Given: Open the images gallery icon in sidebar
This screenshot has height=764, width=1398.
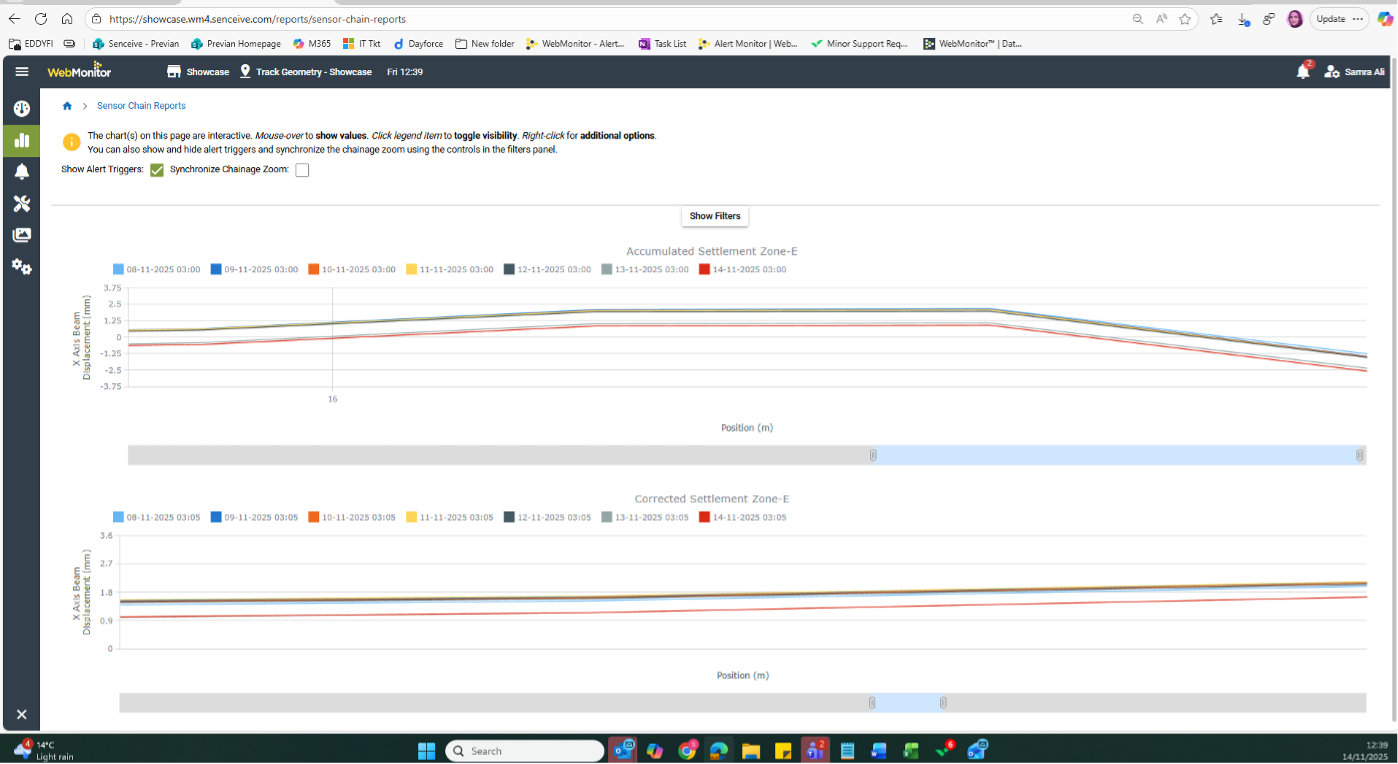Looking at the screenshot, I should (21, 235).
